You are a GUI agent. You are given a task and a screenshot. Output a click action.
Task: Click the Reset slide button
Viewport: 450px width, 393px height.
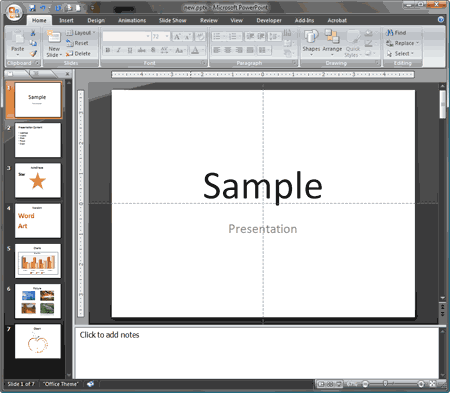[77, 43]
